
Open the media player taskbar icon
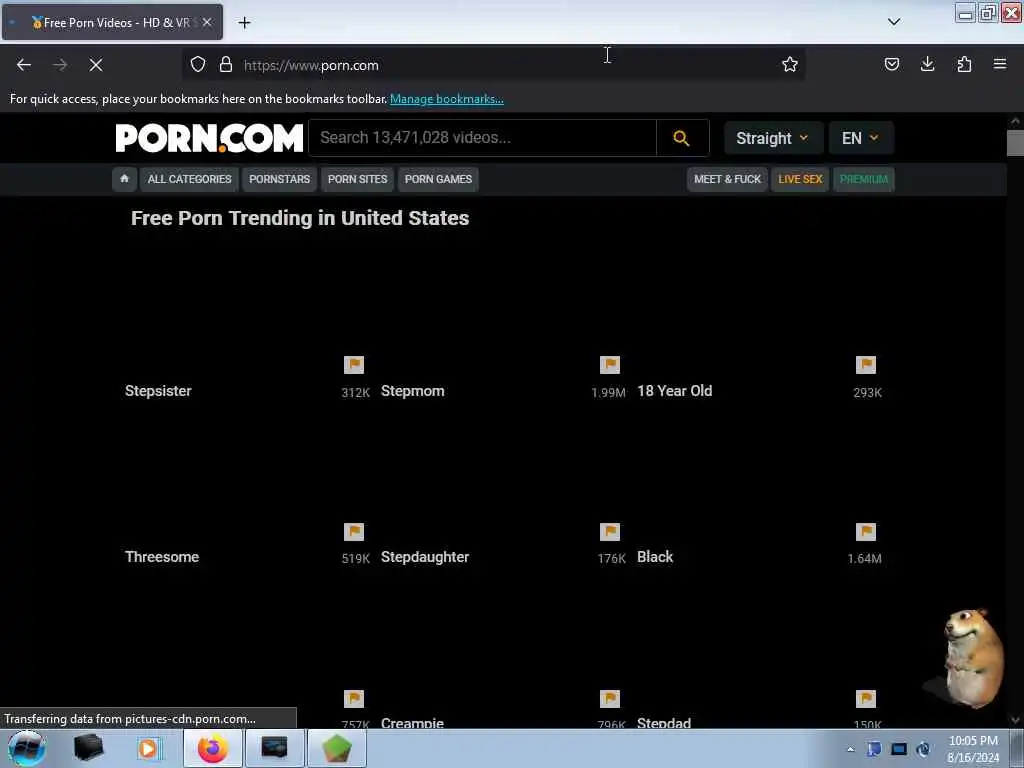[x=148, y=748]
